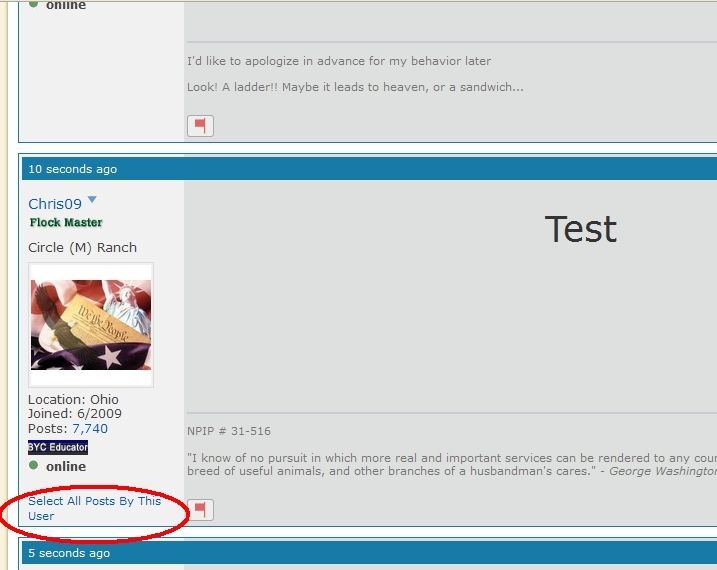Image resolution: width=717 pixels, height=570 pixels.
Task: Click the ladder to heaven signature line
Action: point(355,87)
